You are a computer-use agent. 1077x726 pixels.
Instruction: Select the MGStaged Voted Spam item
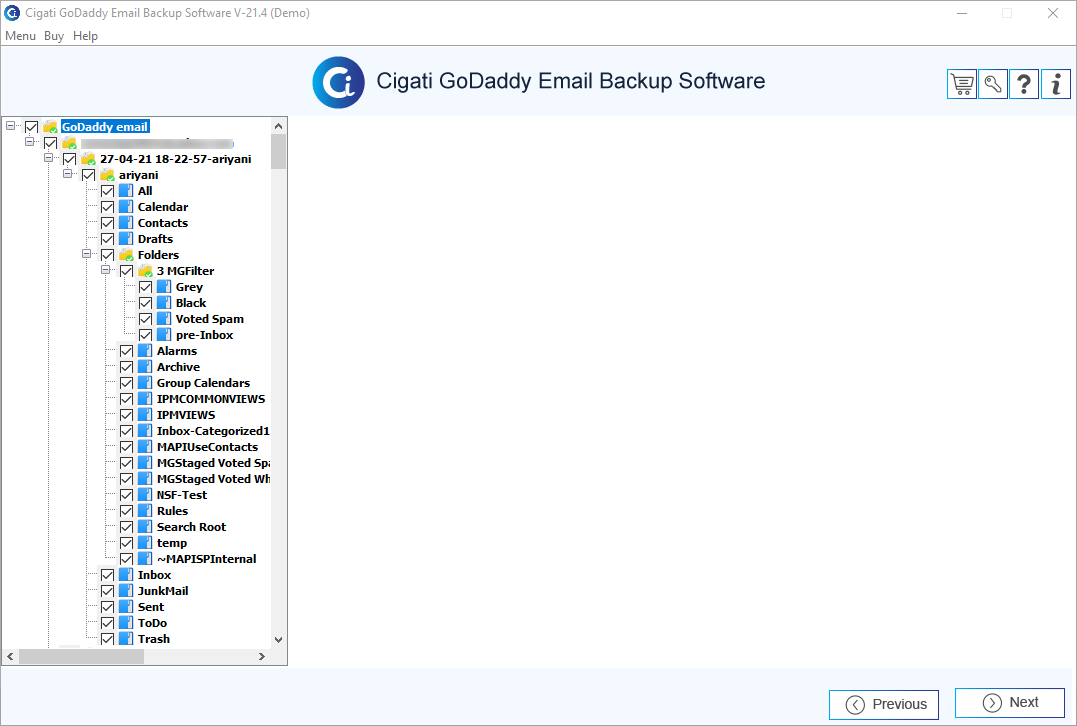pos(213,463)
